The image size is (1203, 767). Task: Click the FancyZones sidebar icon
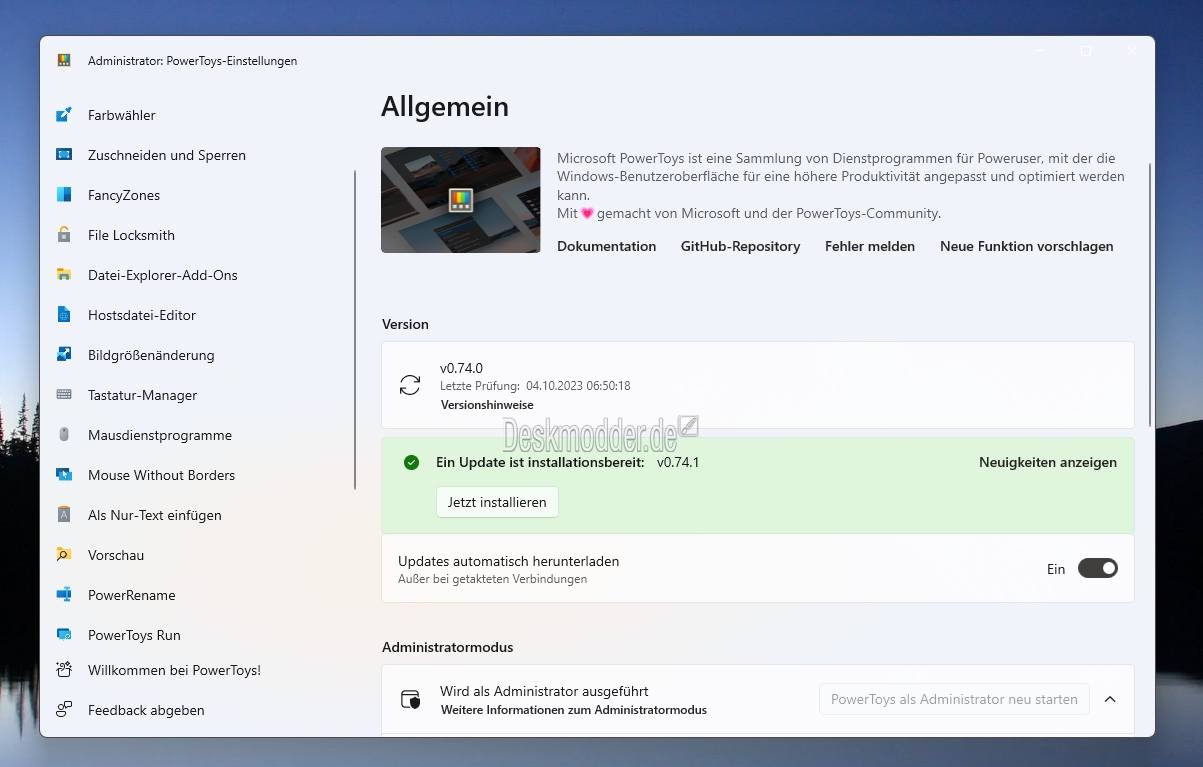pyautogui.click(x=64, y=195)
